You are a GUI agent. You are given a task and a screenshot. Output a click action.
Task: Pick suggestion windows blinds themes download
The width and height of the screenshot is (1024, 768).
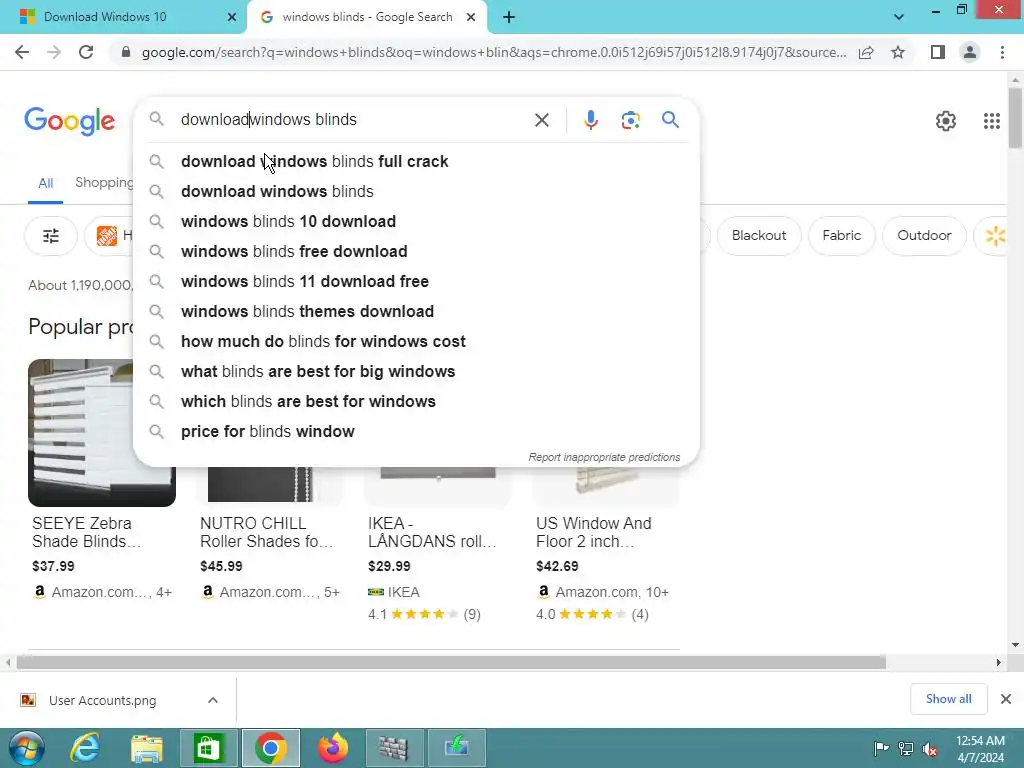416,312
